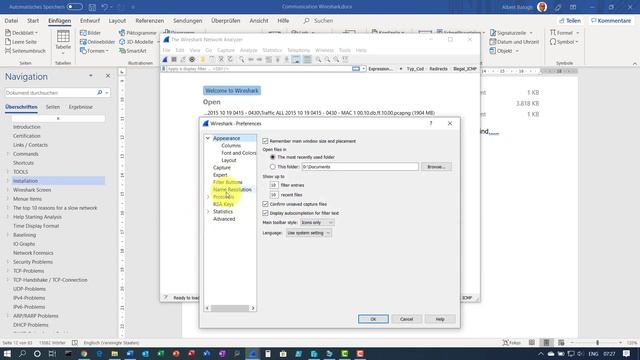Insert Piktogramme from Word ribbon
Viewport: 640px width, 360px height.
(x=138, y=33)
